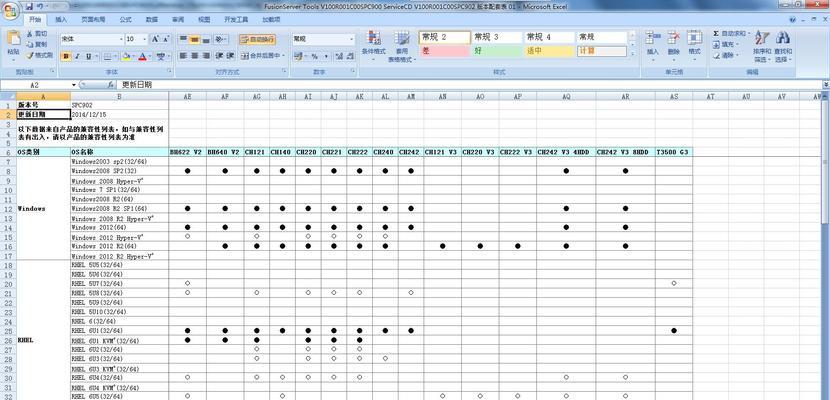Open AutoSum (自动求和) dropdown
This screenshot has width=830, height=400.
(748, 33)
